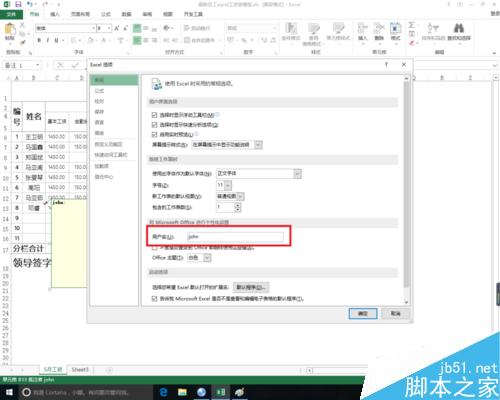This screenshot has height=400, width=500.
Task: Click the Default Programs (默认程序) button
Action: point(251,287)
